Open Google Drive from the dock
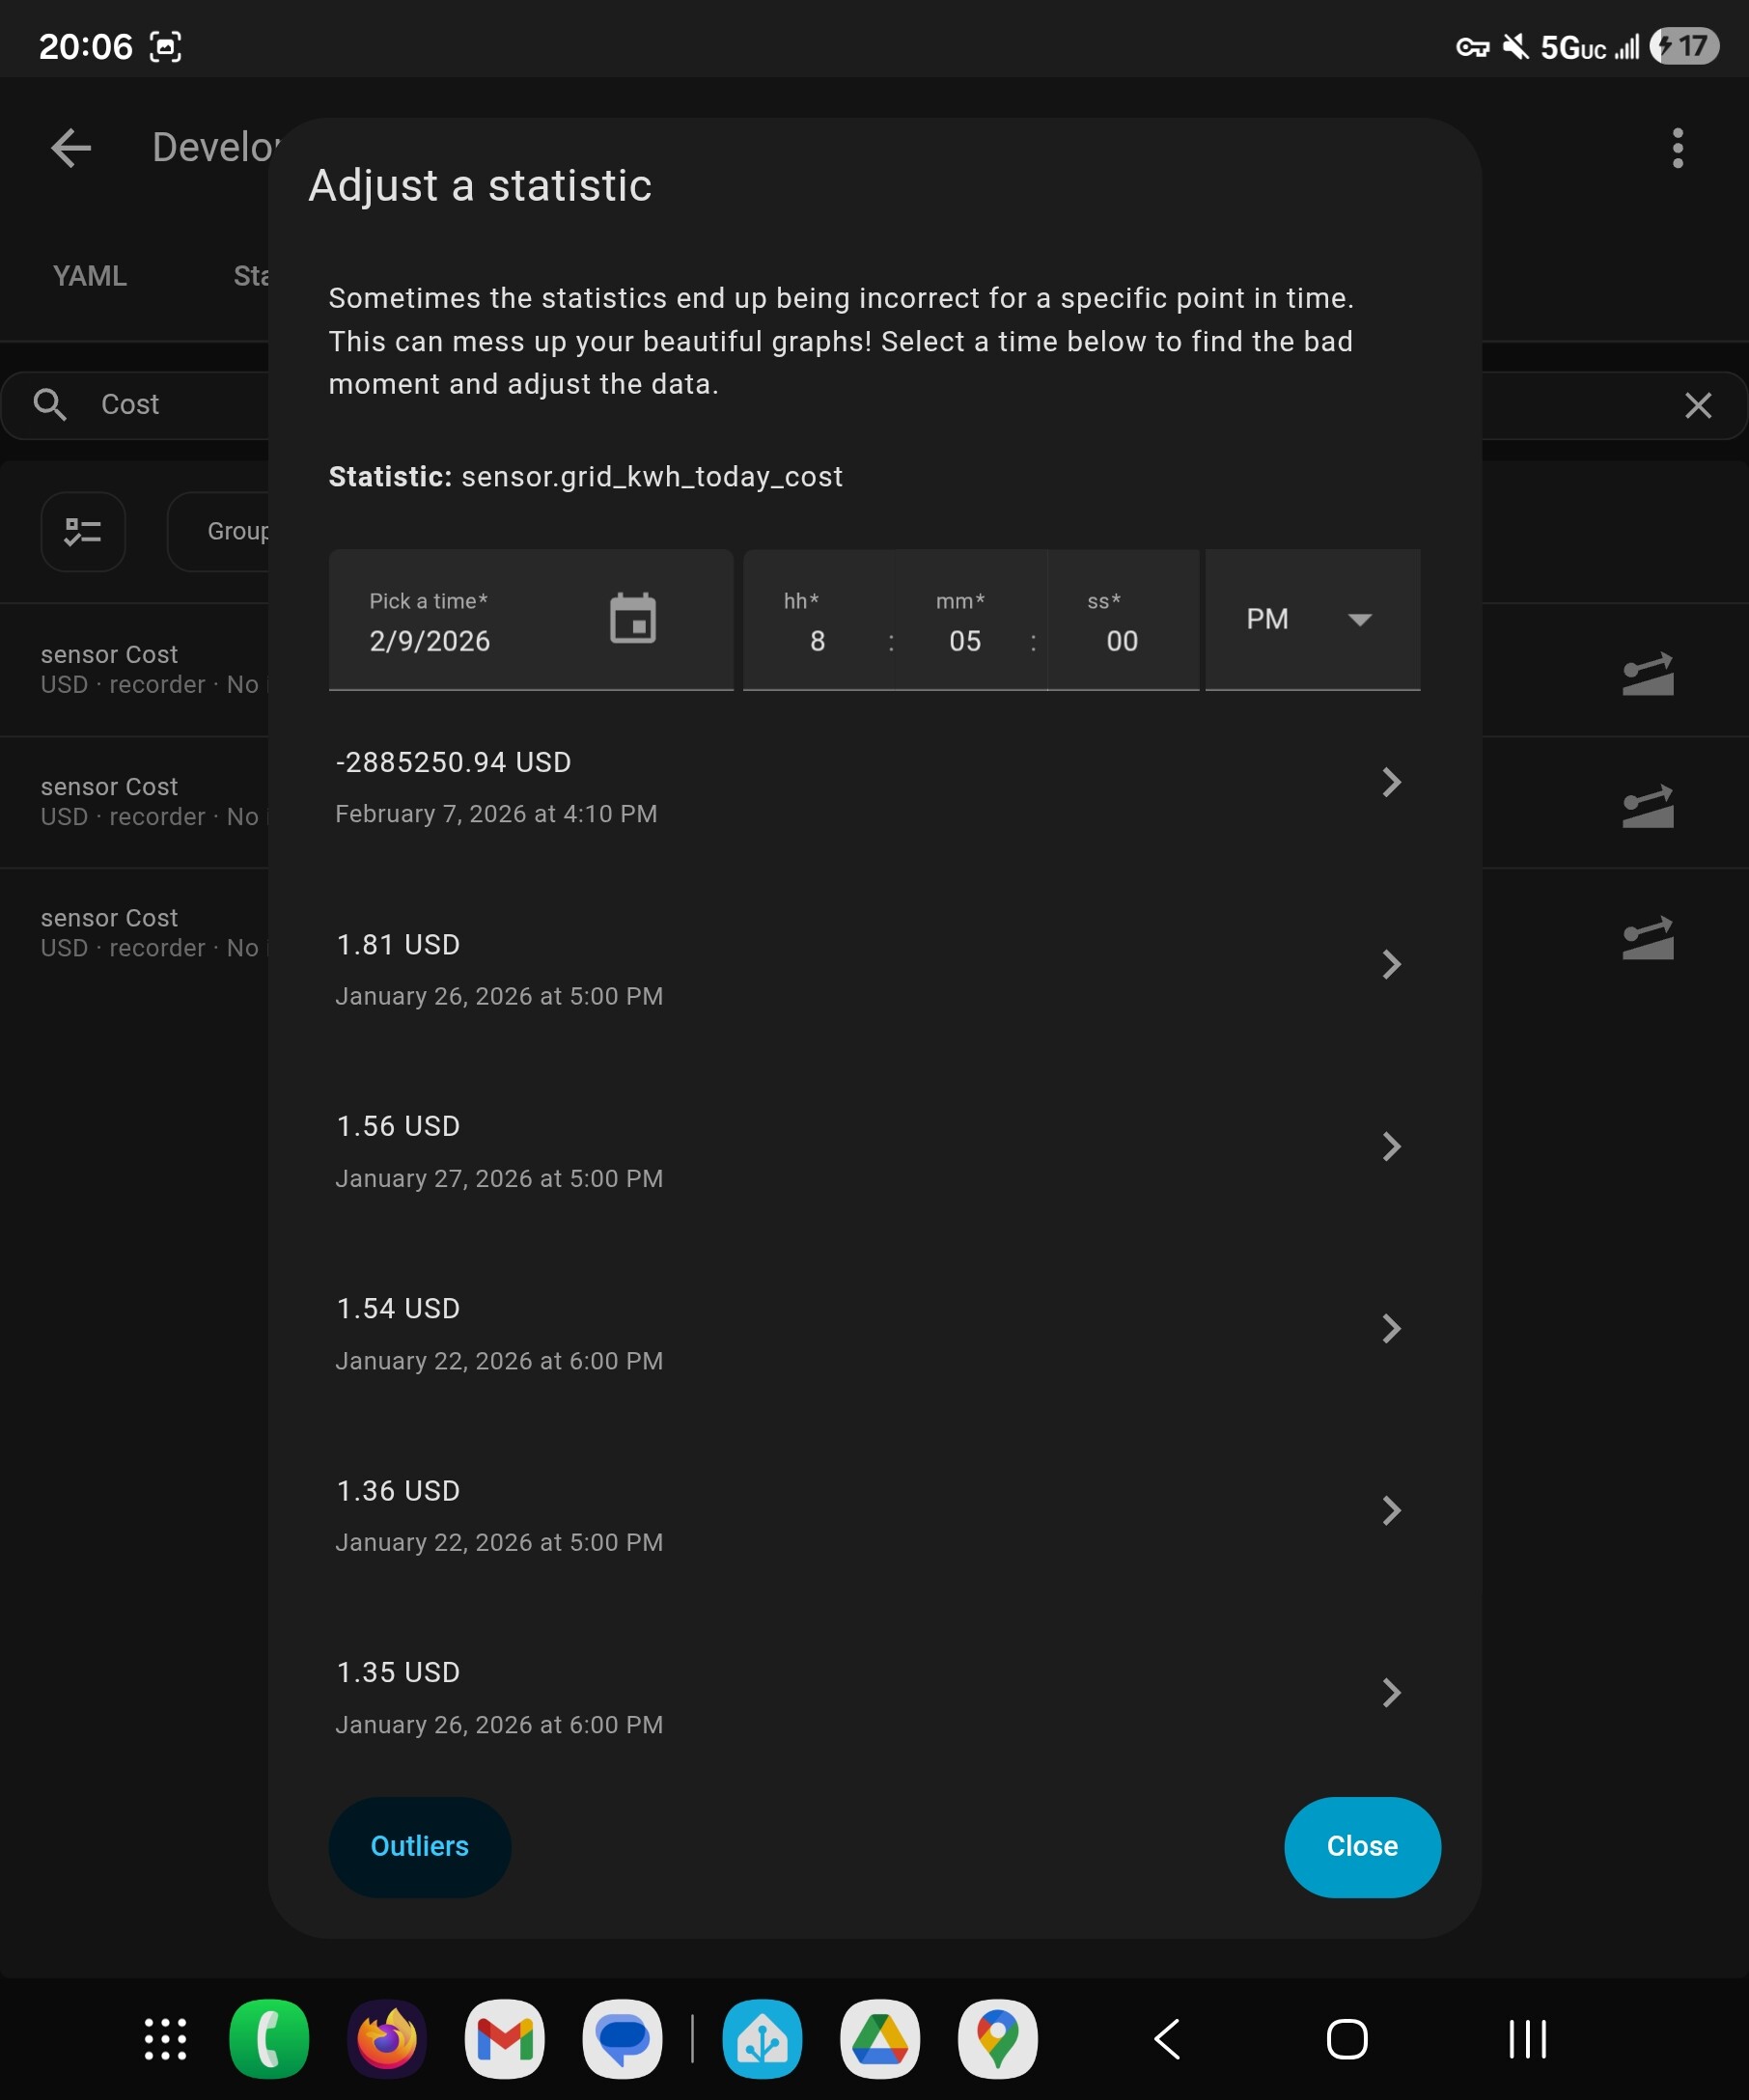 pos(880,2039)
